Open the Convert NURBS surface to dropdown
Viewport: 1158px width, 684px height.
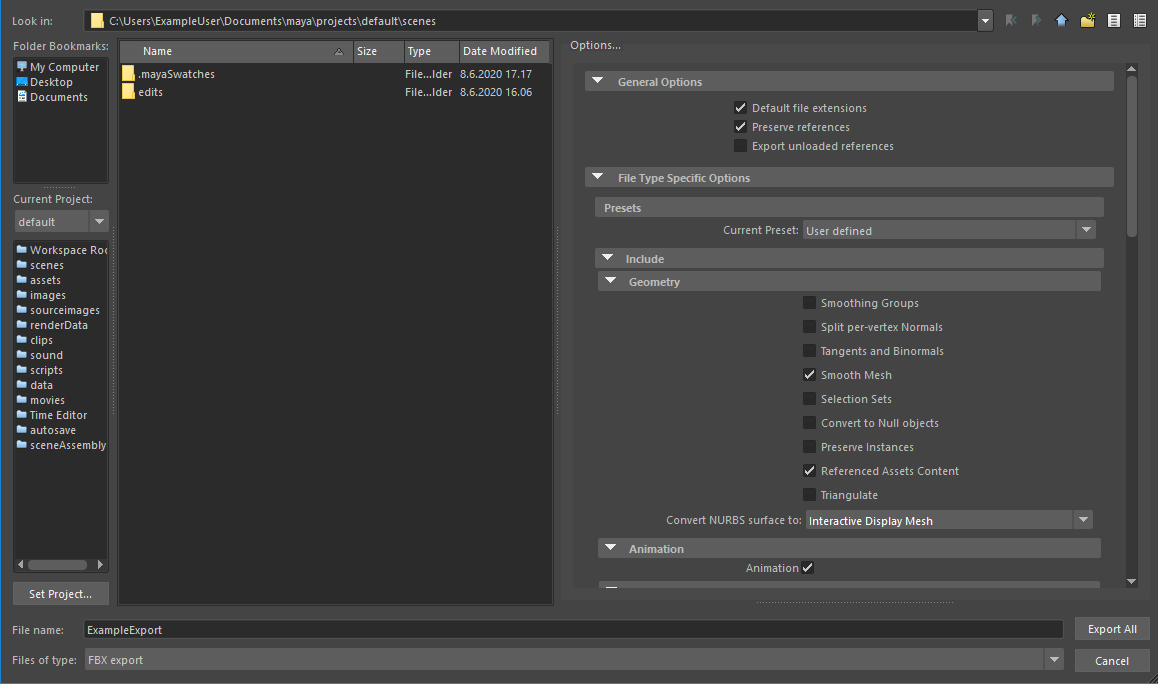tap(1084, 520)
